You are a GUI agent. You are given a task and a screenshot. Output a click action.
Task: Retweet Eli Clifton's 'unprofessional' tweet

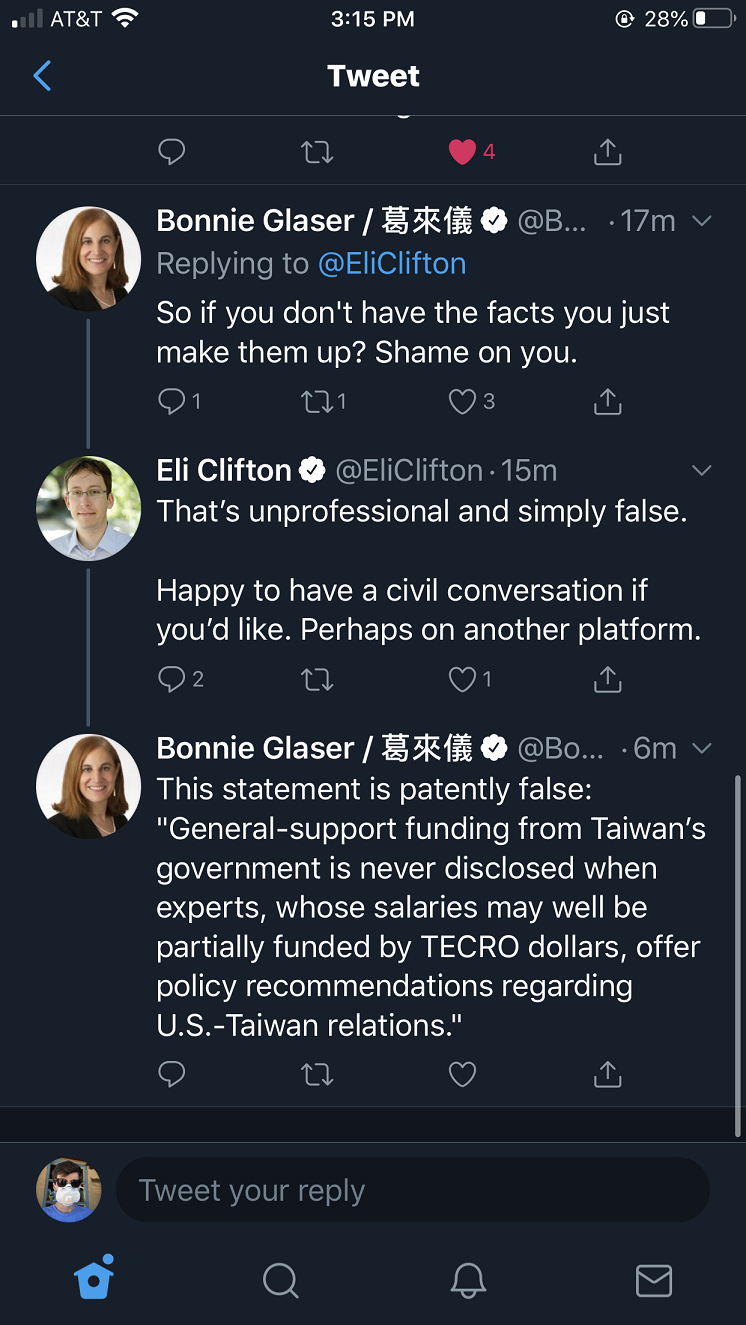point(317,680)
